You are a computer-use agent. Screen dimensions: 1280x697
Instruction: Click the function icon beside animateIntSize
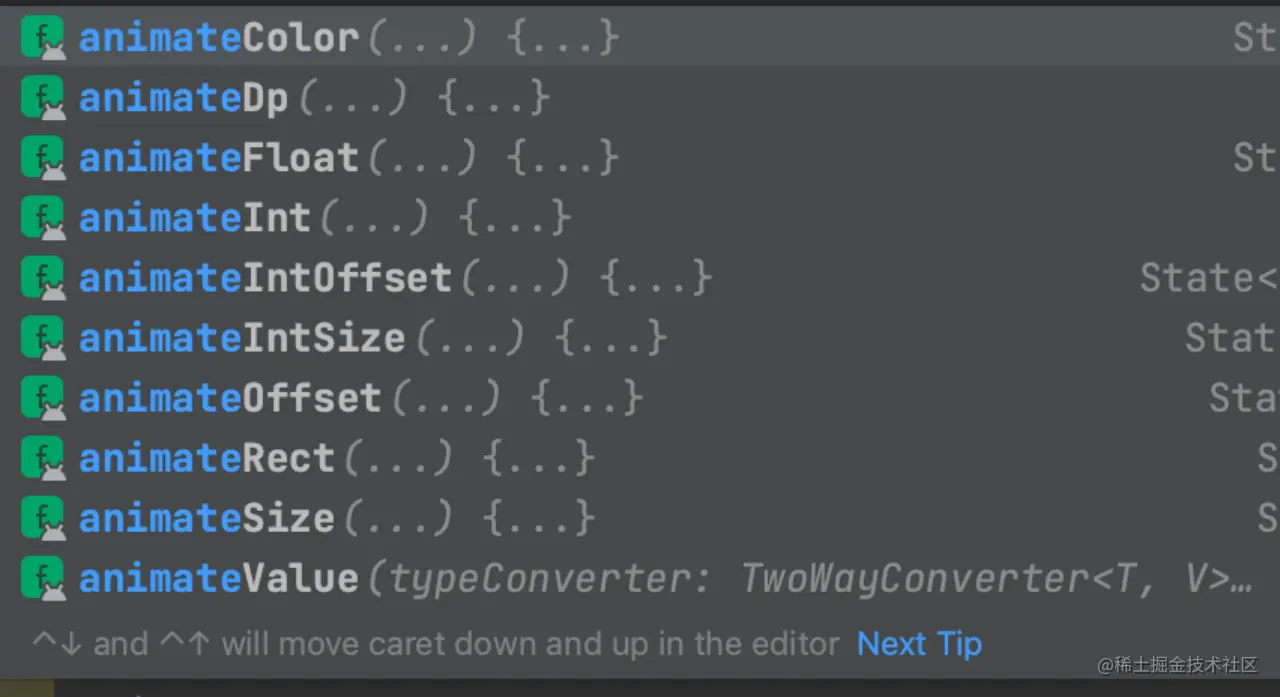point(42,337)
